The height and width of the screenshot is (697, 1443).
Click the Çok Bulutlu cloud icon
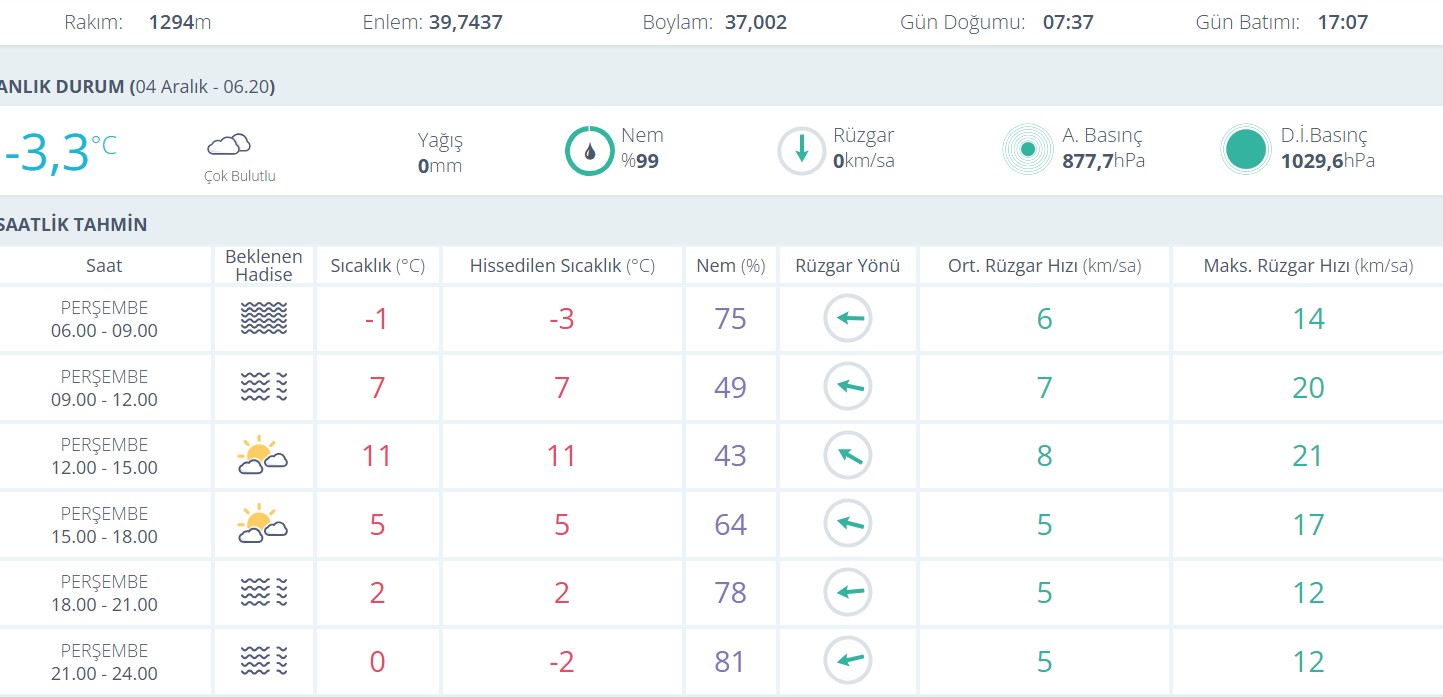click(228, 145)
